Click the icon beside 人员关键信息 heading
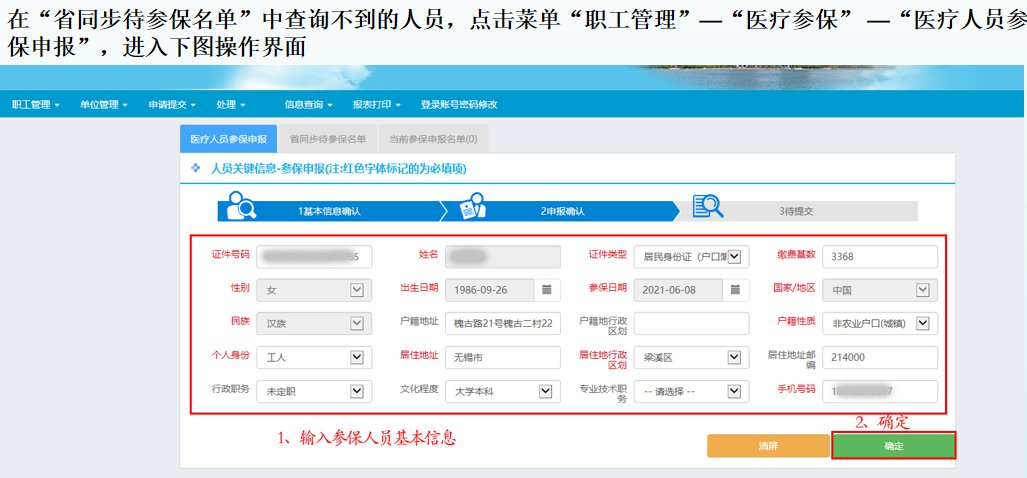 tap(196, 169)
